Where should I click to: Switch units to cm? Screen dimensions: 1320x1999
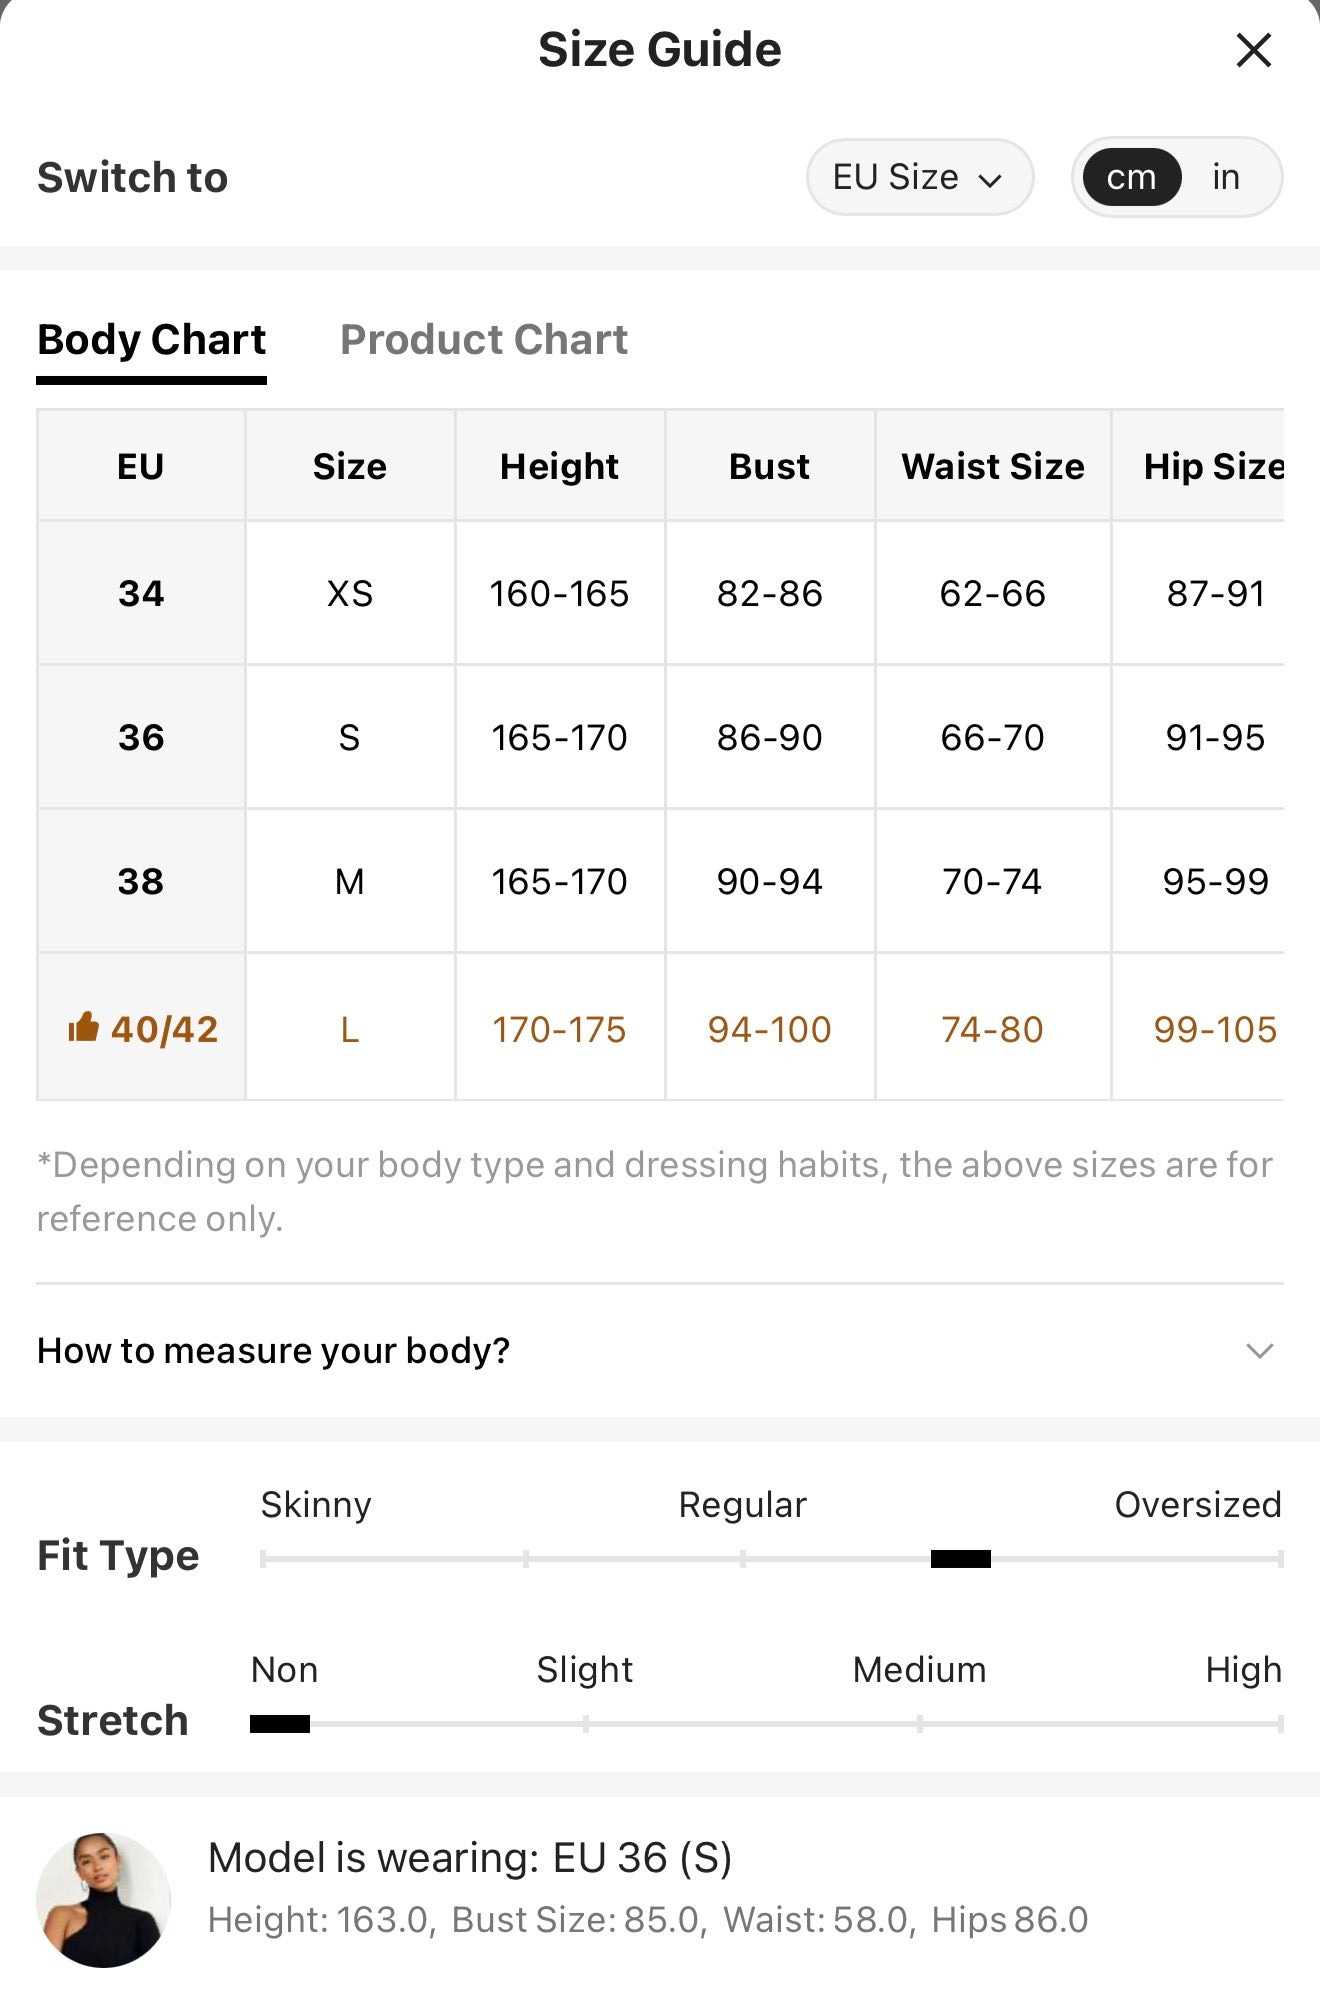(x=1131, y=177)
